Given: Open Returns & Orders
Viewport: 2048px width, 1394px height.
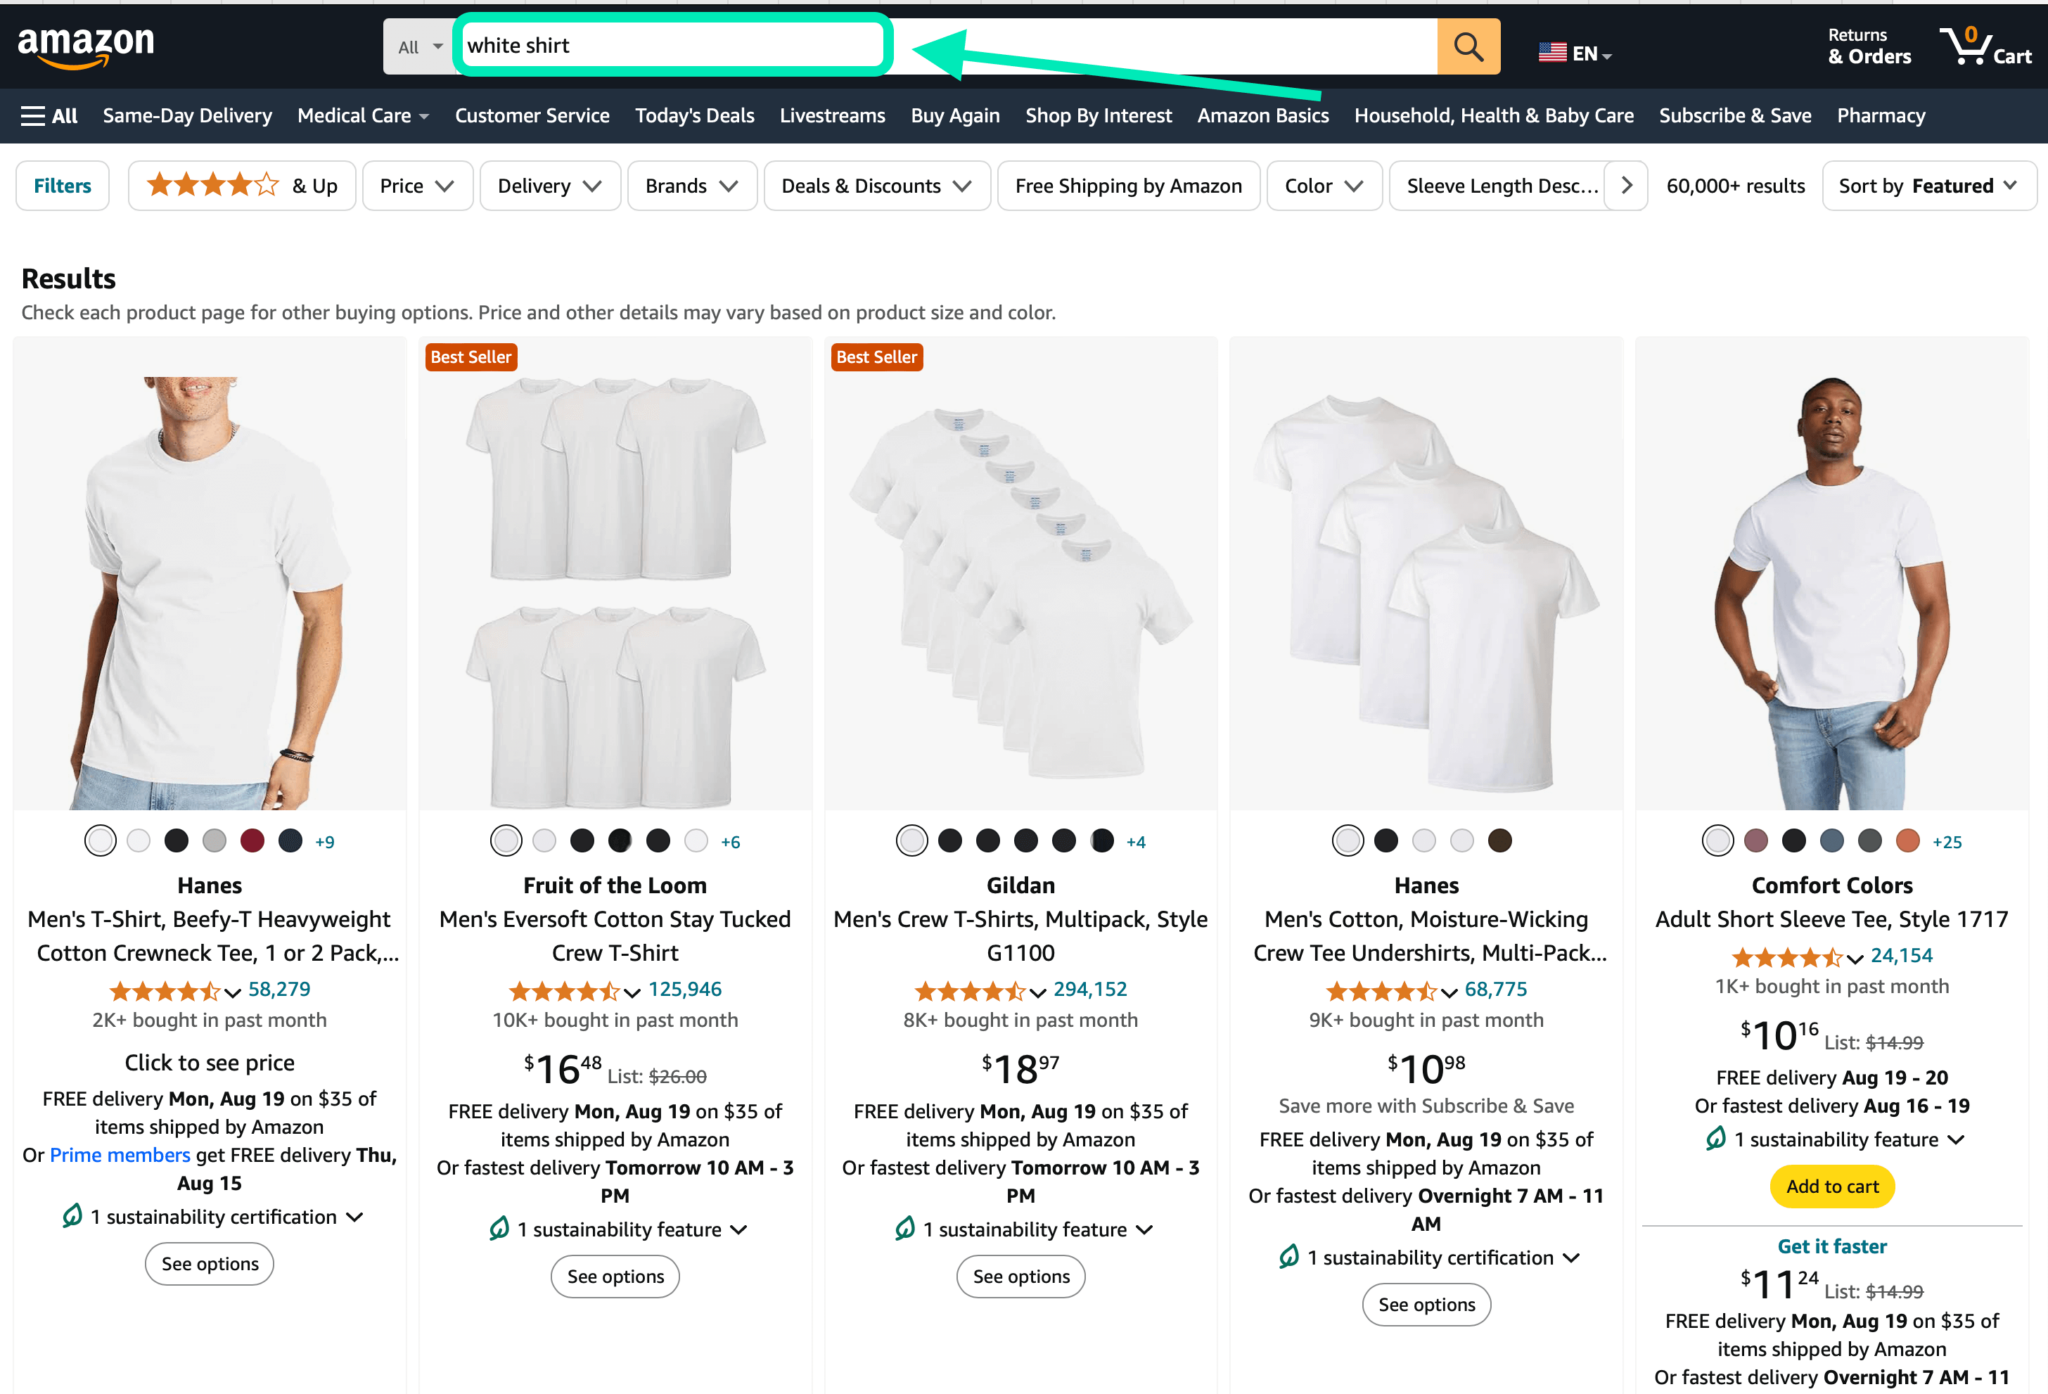Looking at the screenshot, I should click(1868, 46).
